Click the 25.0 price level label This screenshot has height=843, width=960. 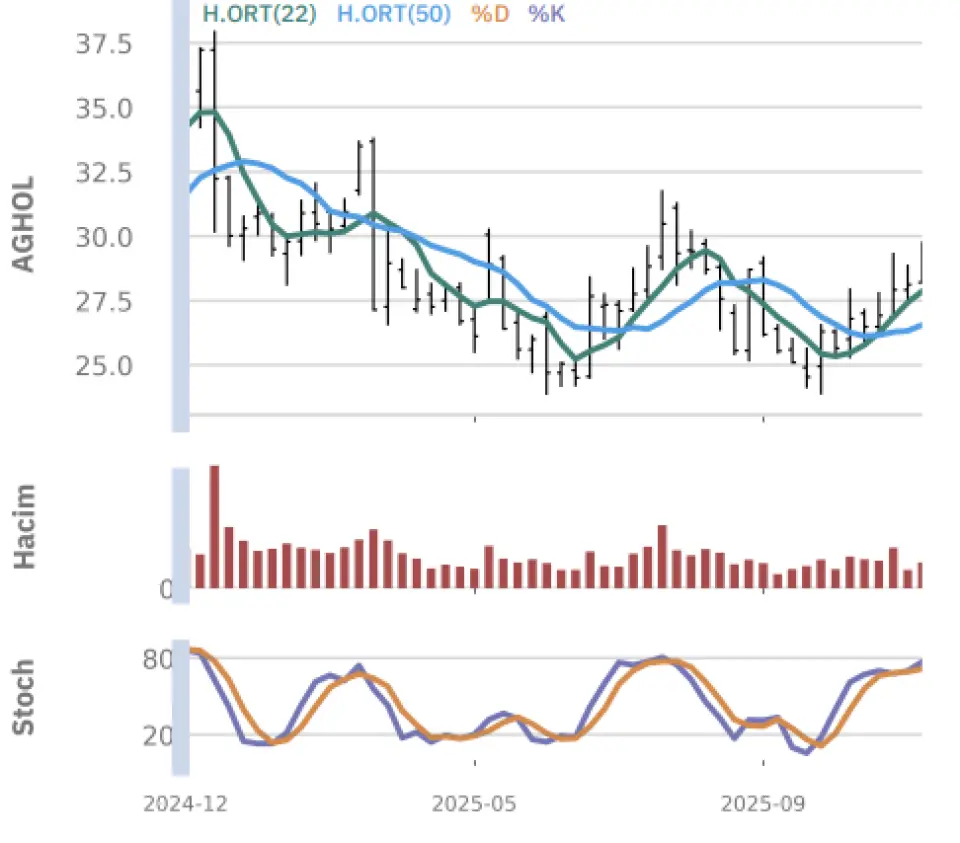click(104, 365)
